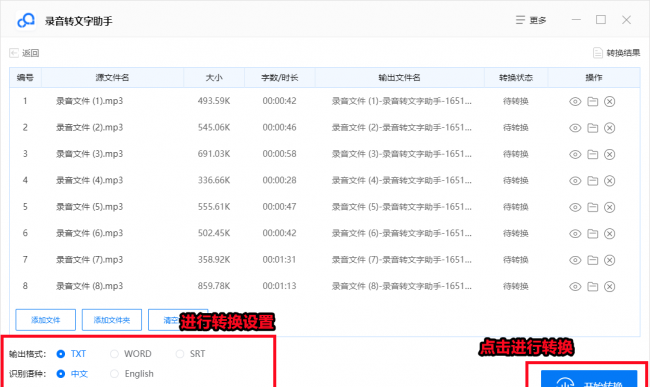Remove 录音文件 (4).mp3 from list
The image size is (650, 387).
tap(609, 181)
